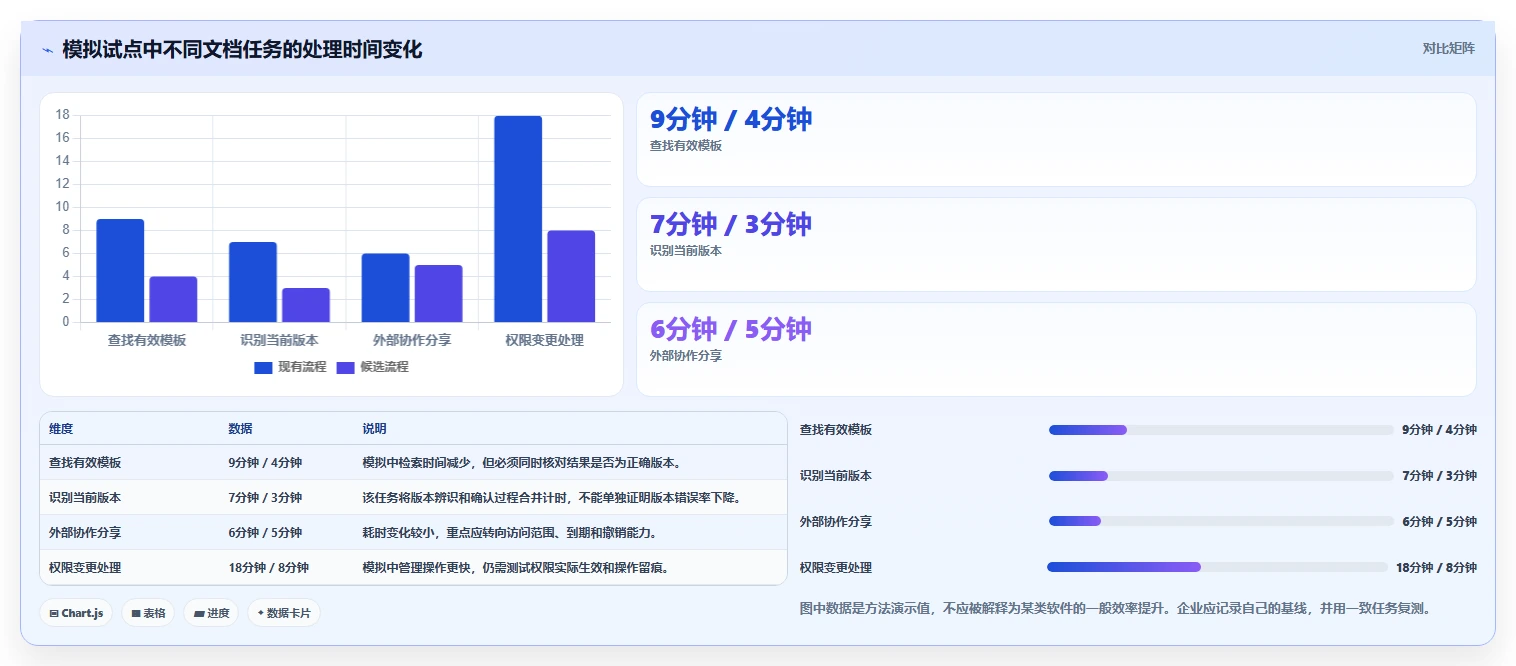This screenshot has width=1516, height=666.
Task: Click the 候选流程 bar for 权限变更处理
Action: tap(571, 276)
